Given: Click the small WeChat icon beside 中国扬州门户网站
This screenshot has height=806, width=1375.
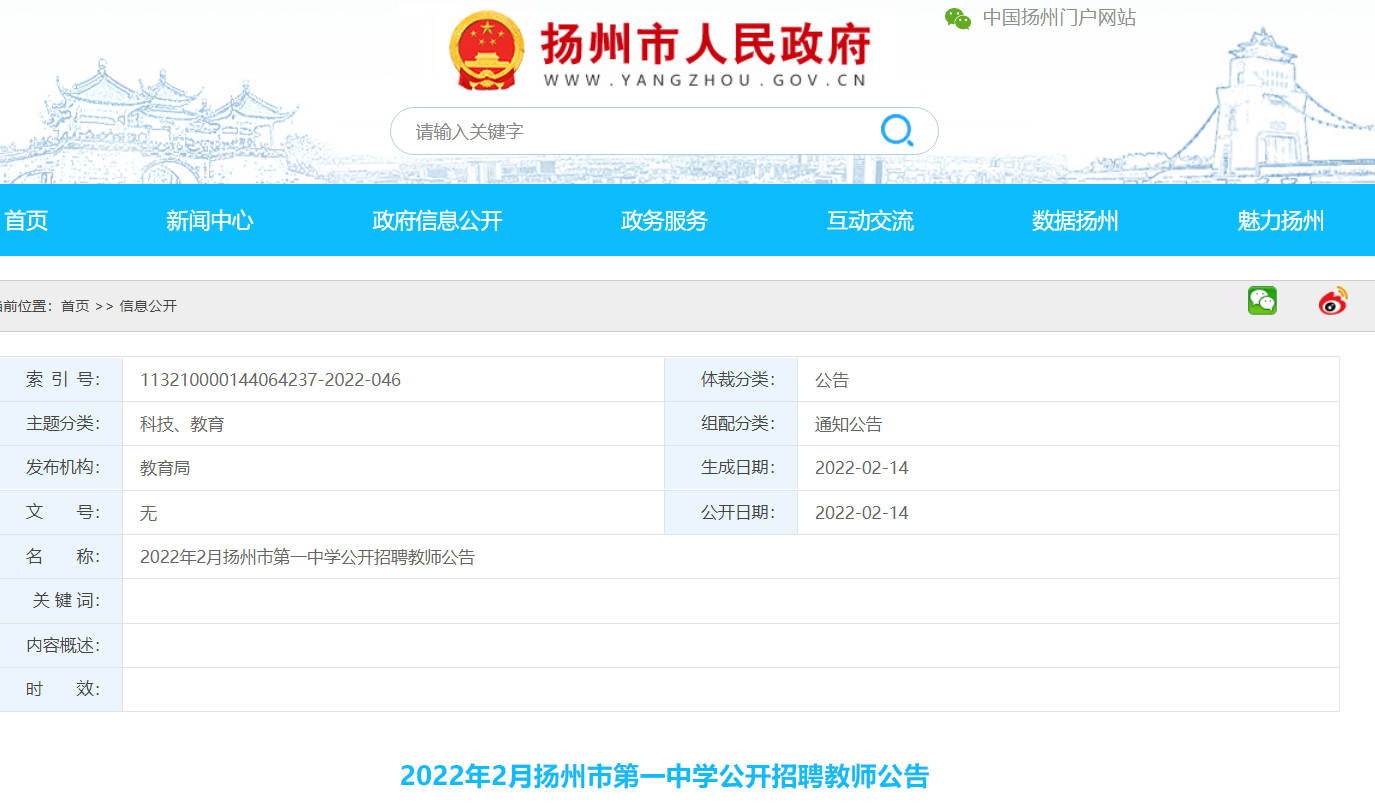Looking at the screenshot, I should tap(958, 18).
